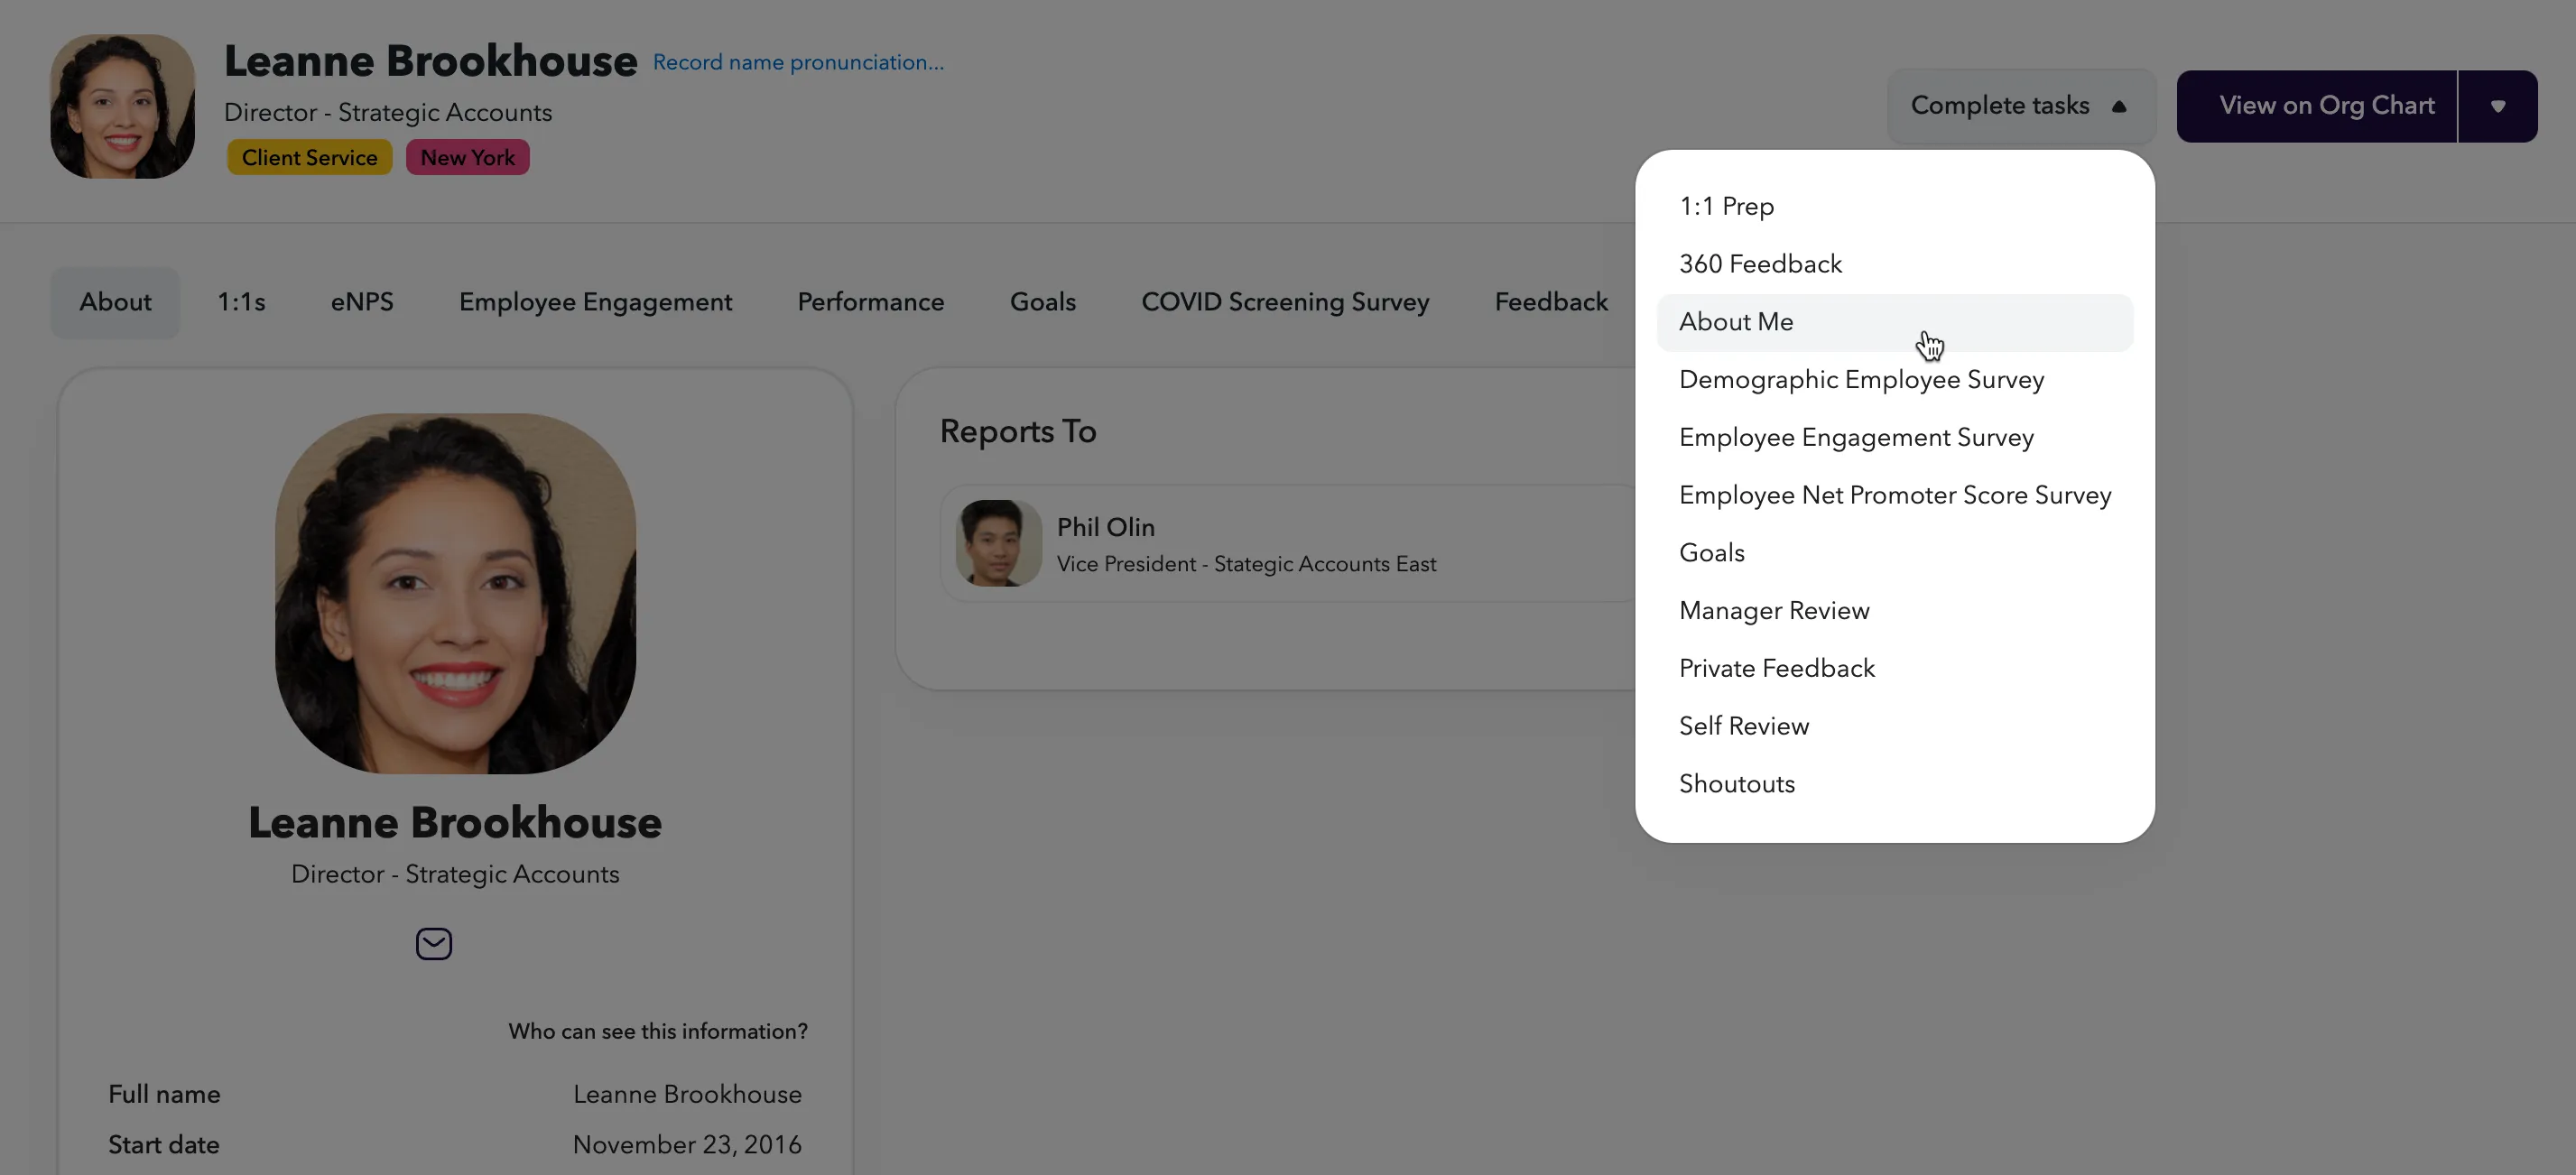Choose Employee Engagement Survey from the menu

[1895, 438]
